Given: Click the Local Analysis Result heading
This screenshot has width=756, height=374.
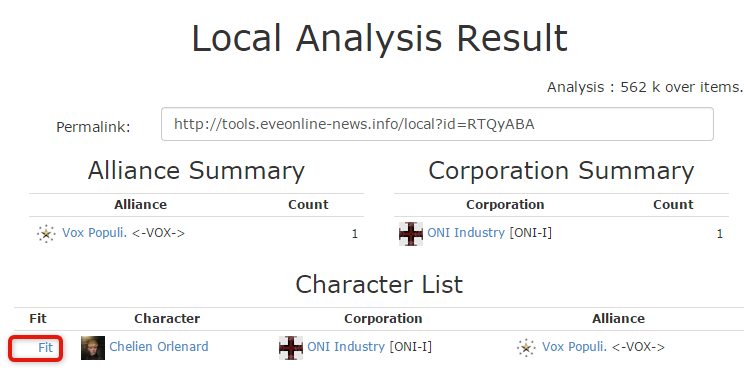Looking at the screenshot, I should (379, 39).
